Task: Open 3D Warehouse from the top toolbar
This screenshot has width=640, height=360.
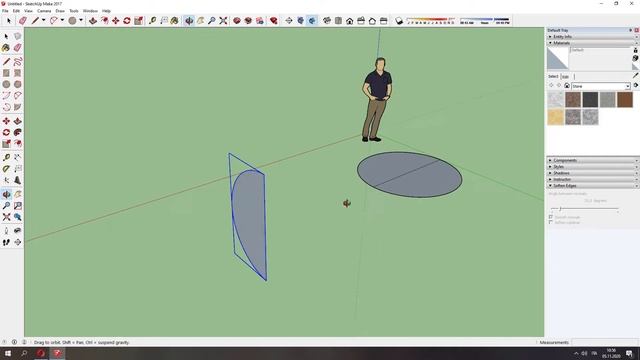Action: click(237, 20)
